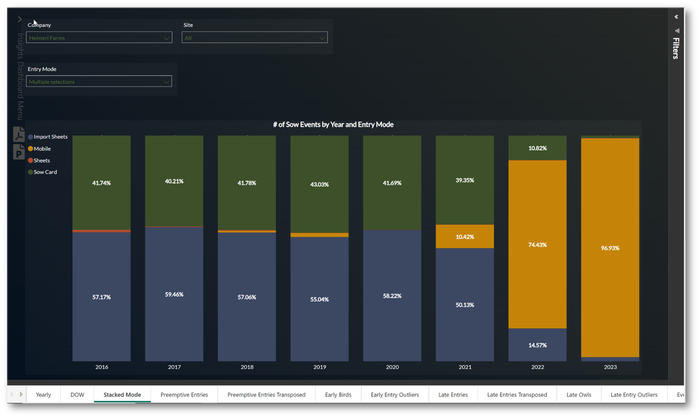Select the 2016 Sow Card bar segment
Image resolution: width=700 pixels, height=418 pixels.
(101, 183)
